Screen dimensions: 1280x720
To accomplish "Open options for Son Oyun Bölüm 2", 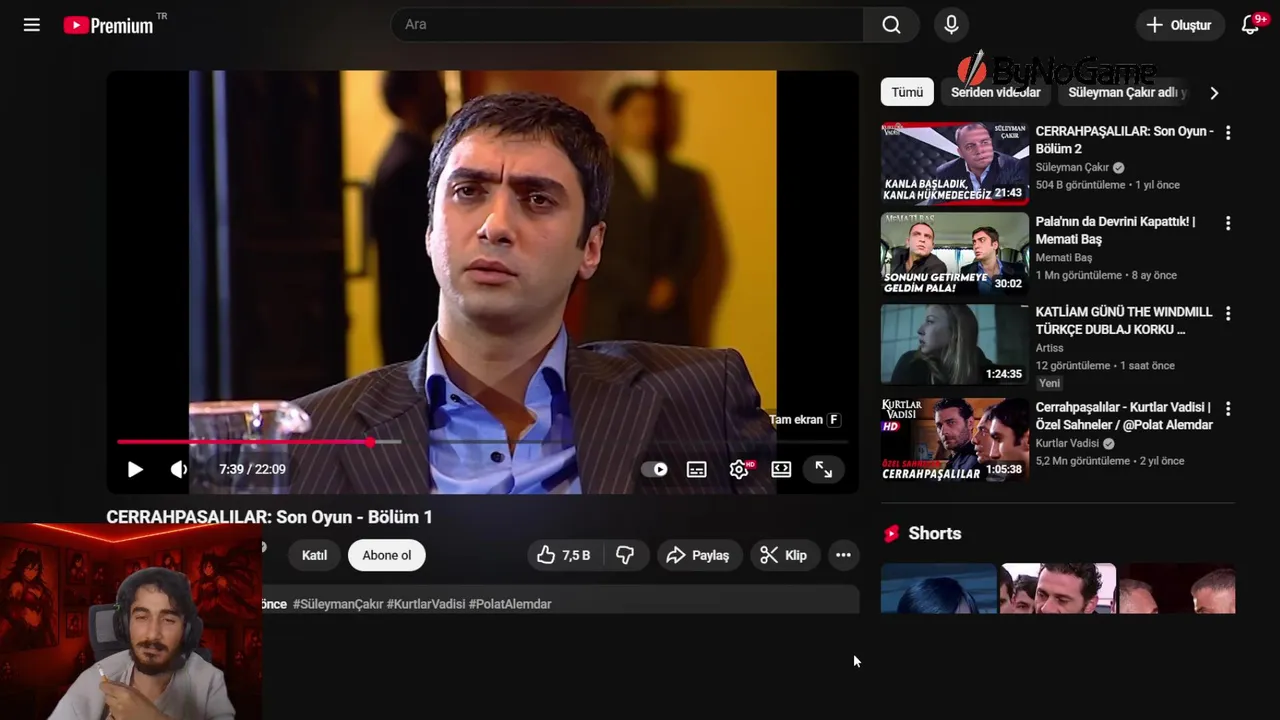I will coord(1228,133).
